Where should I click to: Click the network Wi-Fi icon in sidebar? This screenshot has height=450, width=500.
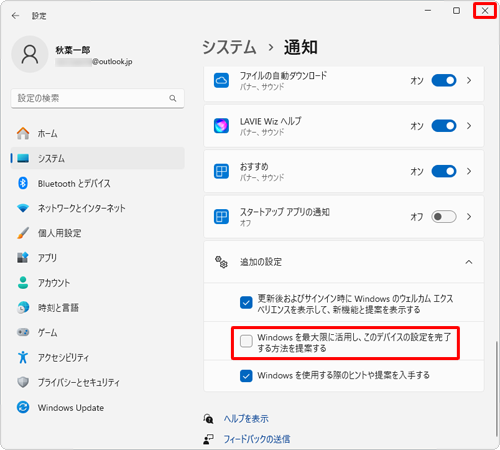(23, 208)
